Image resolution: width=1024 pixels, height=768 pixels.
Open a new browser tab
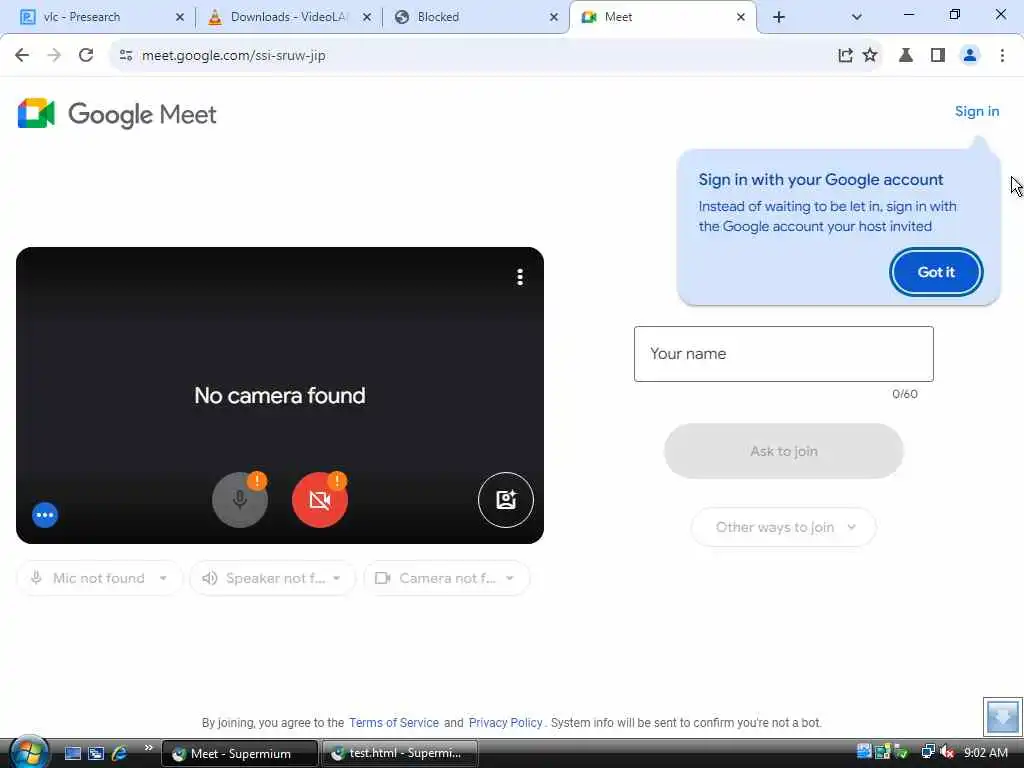pos(778,17)
